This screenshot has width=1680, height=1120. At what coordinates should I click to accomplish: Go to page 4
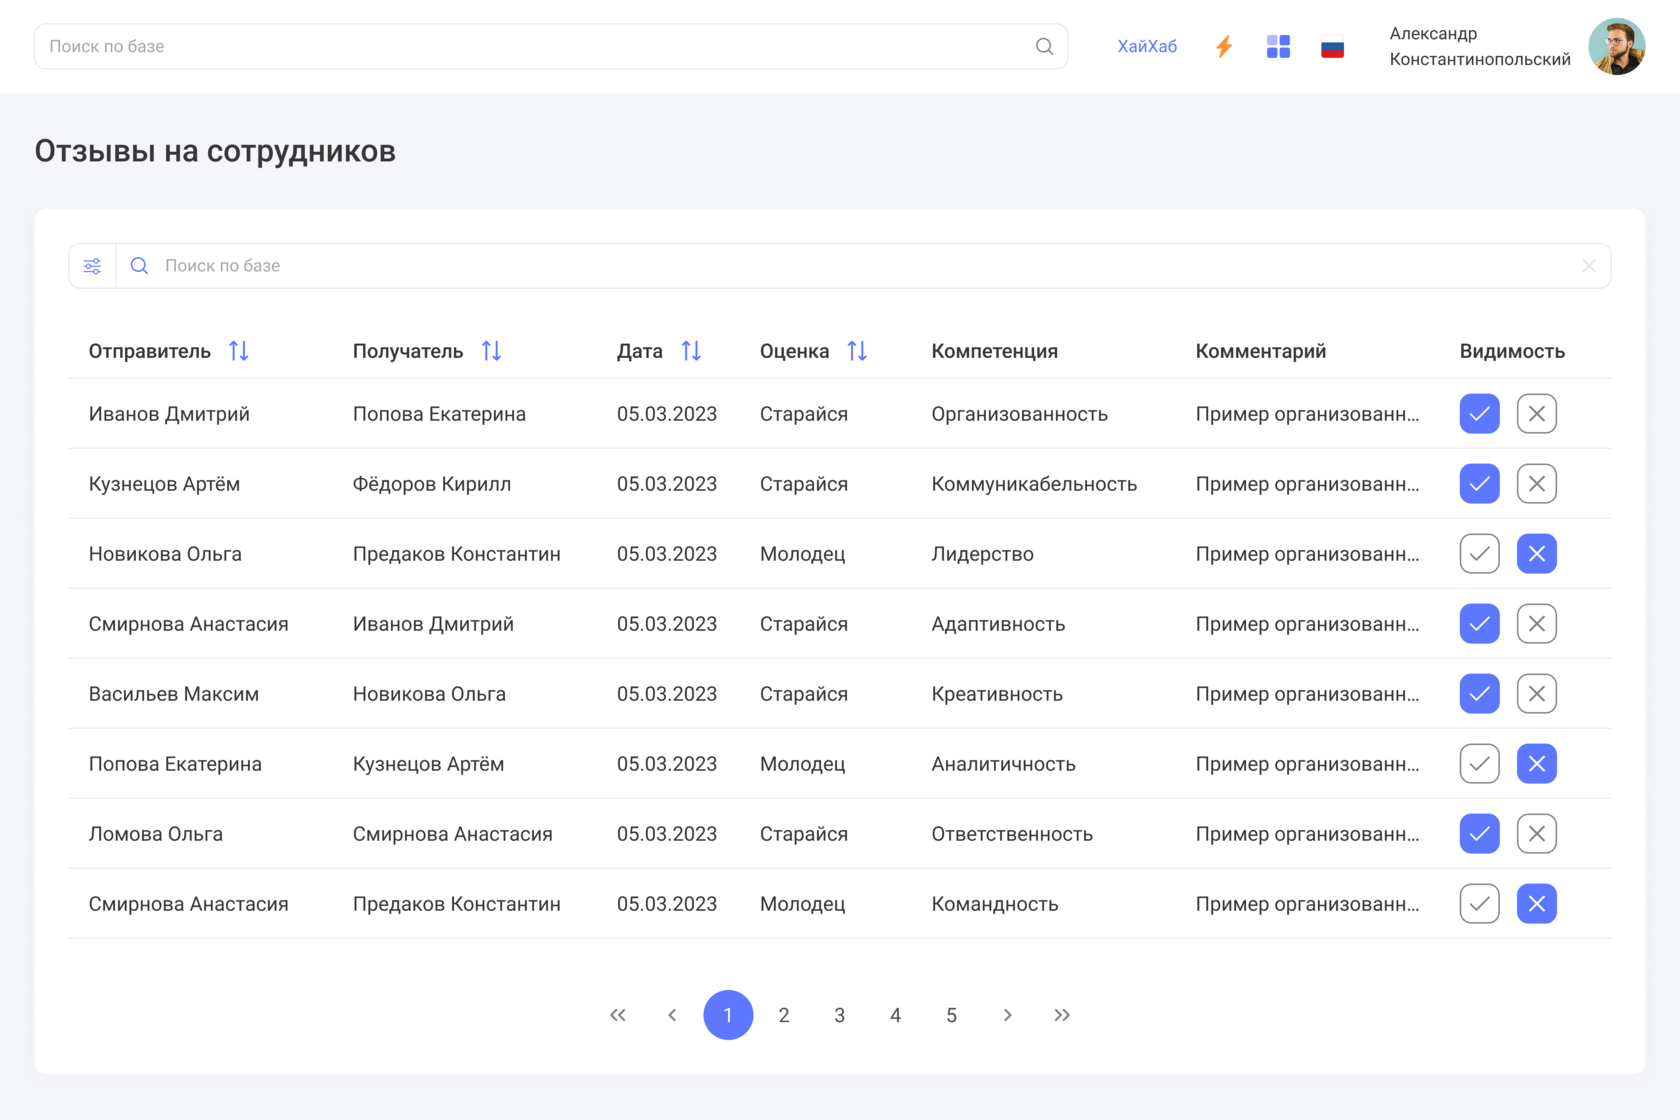(896, 1015)
